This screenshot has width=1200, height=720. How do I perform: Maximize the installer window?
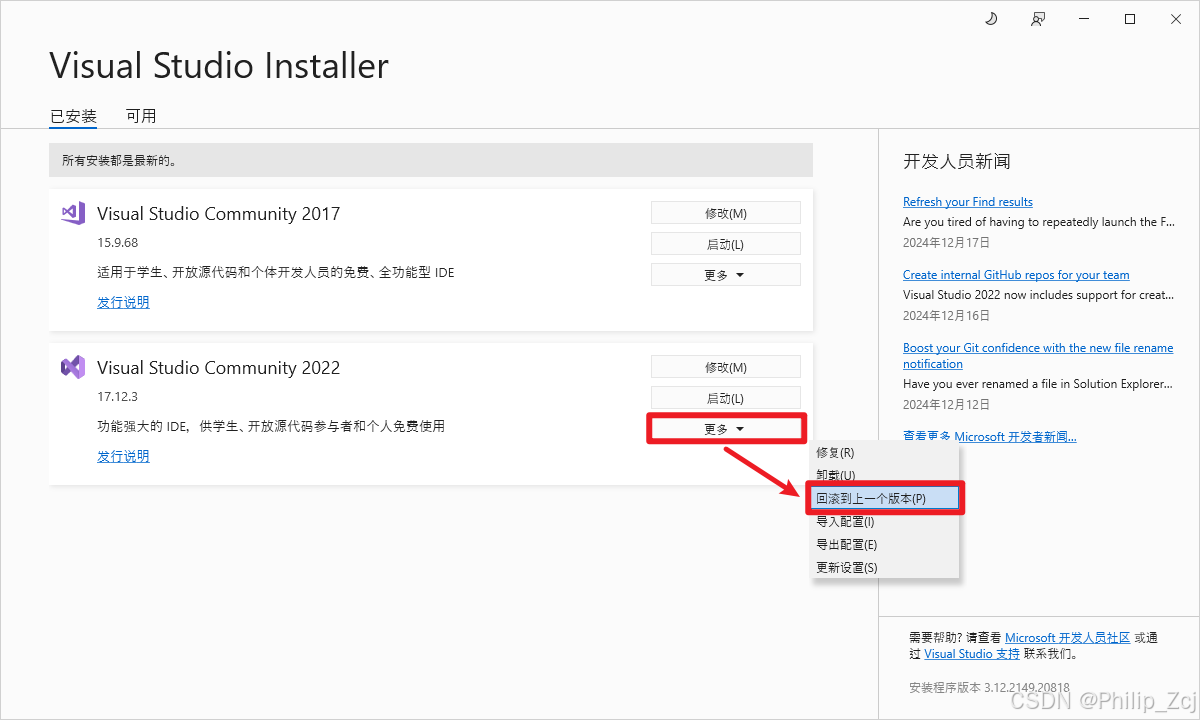click(1130, 19)
